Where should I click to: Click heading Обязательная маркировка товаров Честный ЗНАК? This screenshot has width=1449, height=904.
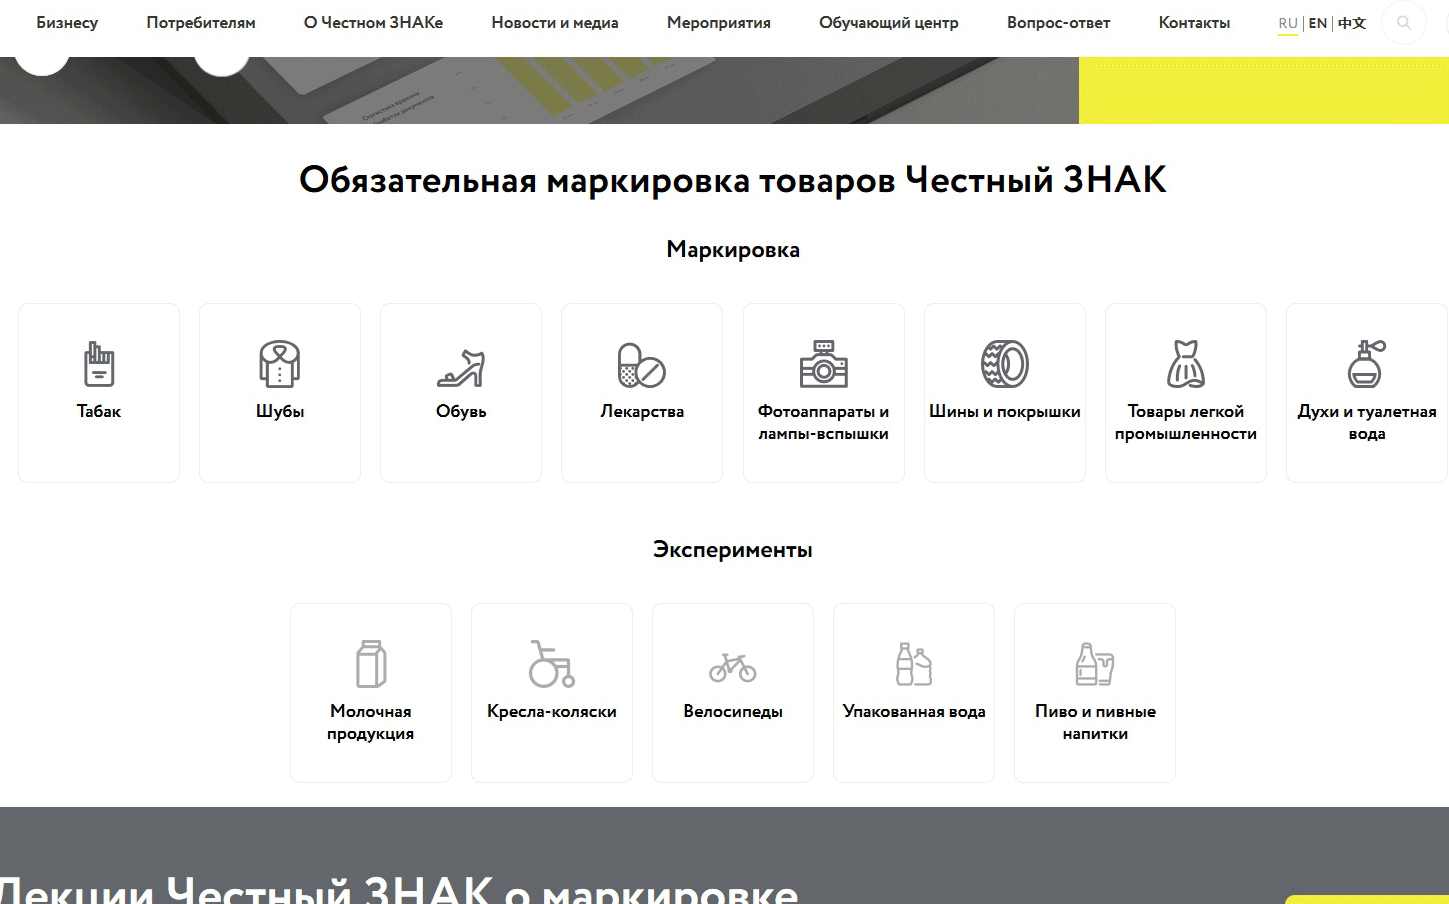point(733,180)
